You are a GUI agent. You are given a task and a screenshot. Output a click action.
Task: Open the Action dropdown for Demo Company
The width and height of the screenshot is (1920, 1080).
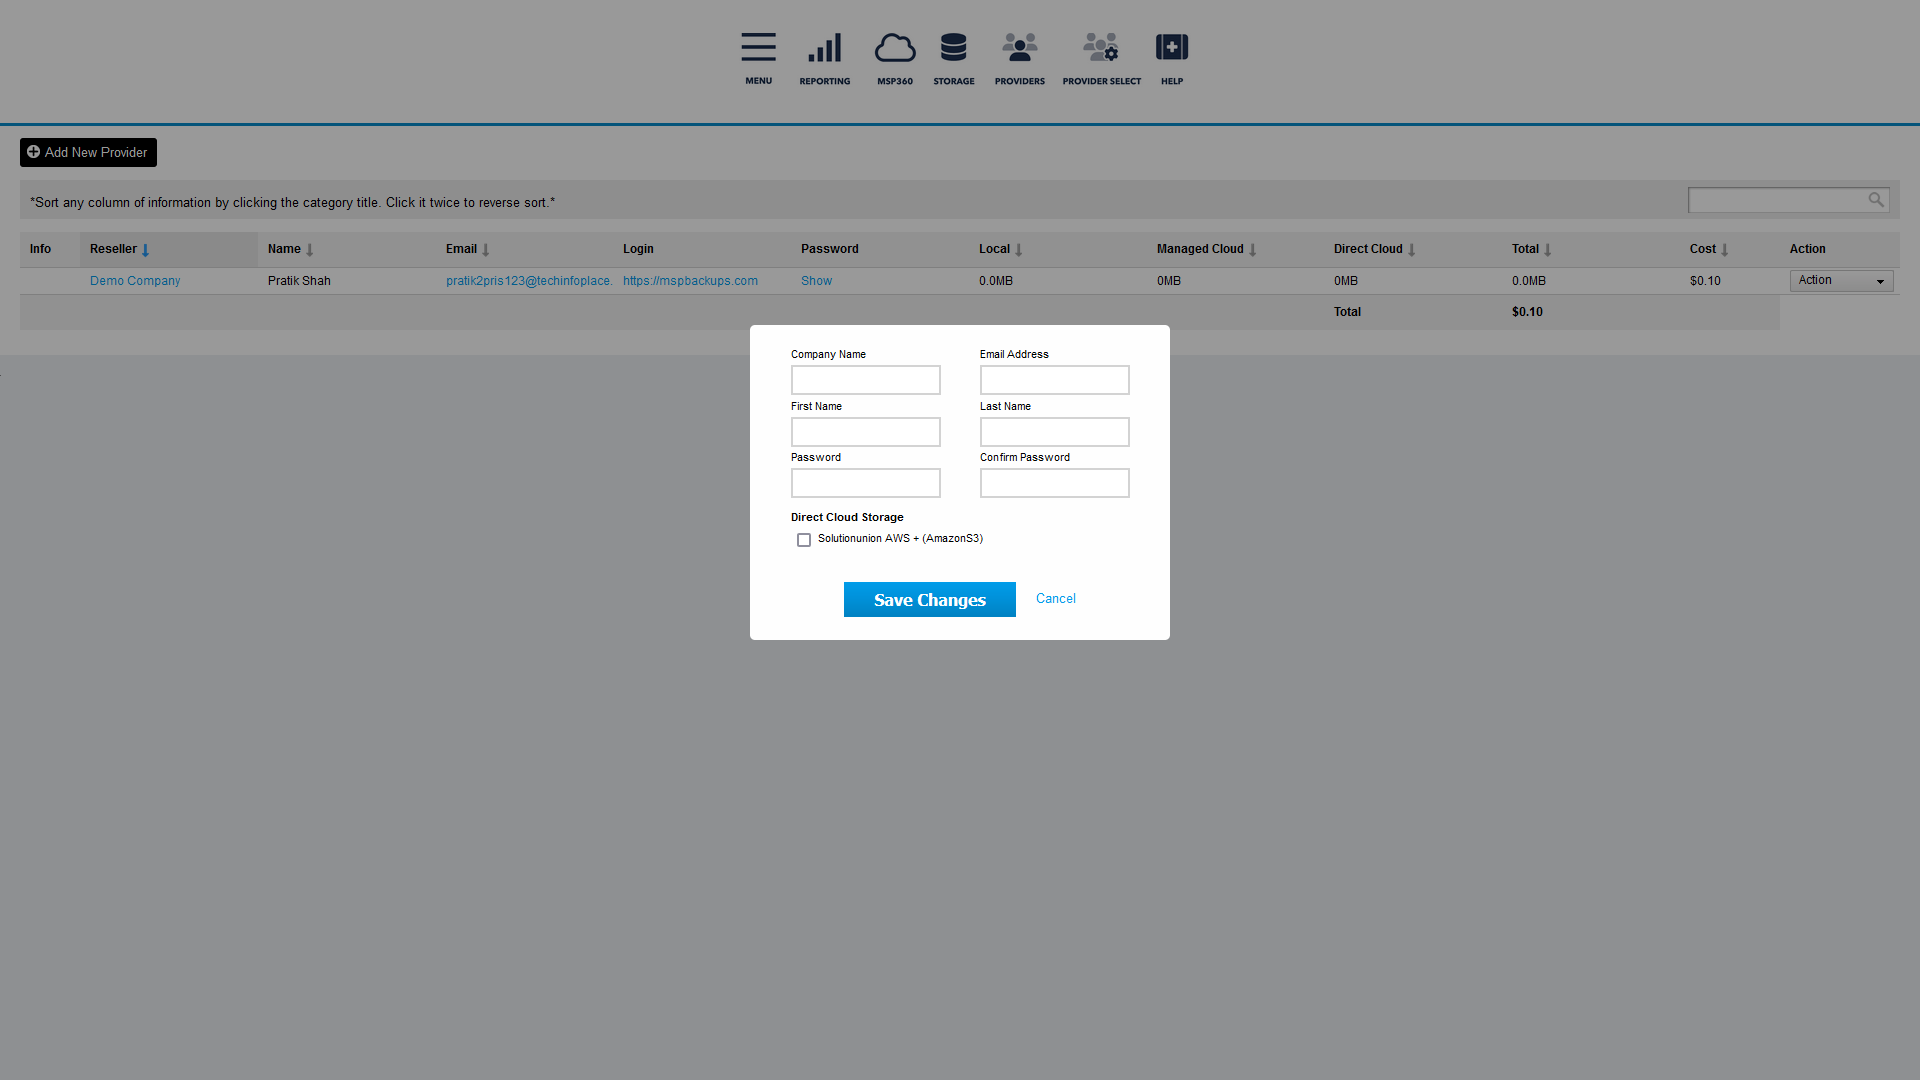[x=1840, y=281]
